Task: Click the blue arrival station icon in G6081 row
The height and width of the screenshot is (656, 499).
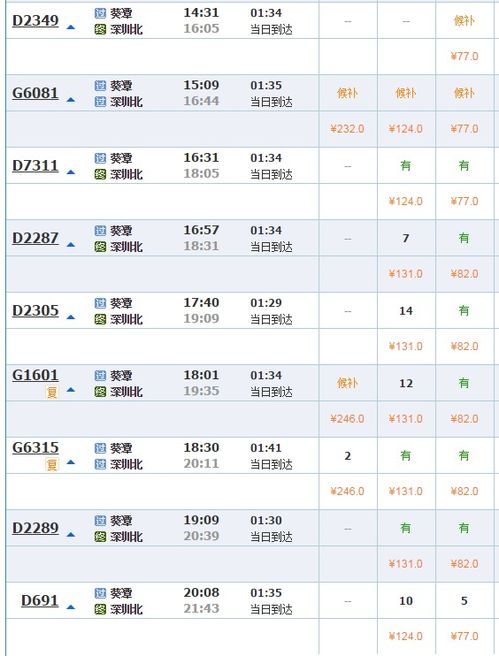Action: click(x=100, y=102)
